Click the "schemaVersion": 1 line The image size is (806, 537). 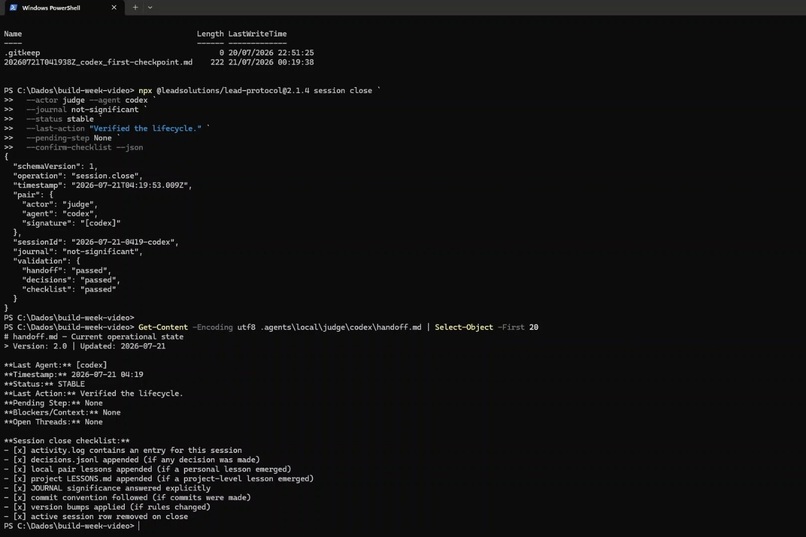click(x=55, y=166)
